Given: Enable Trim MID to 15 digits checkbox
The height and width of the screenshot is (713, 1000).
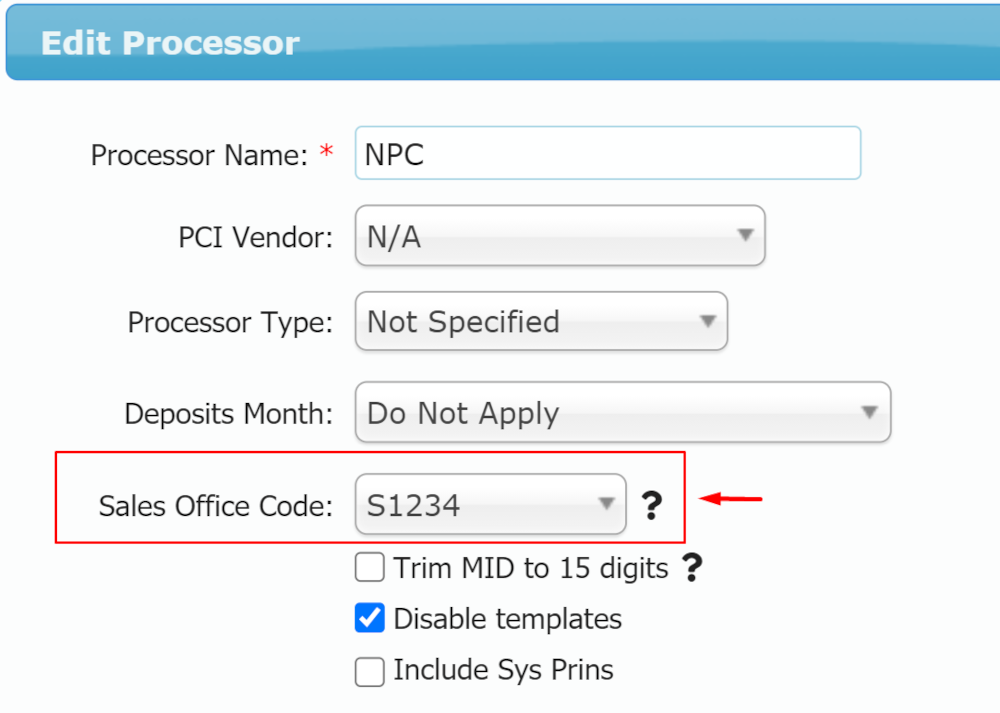Looking at the screenshot, I should (370, 569).
